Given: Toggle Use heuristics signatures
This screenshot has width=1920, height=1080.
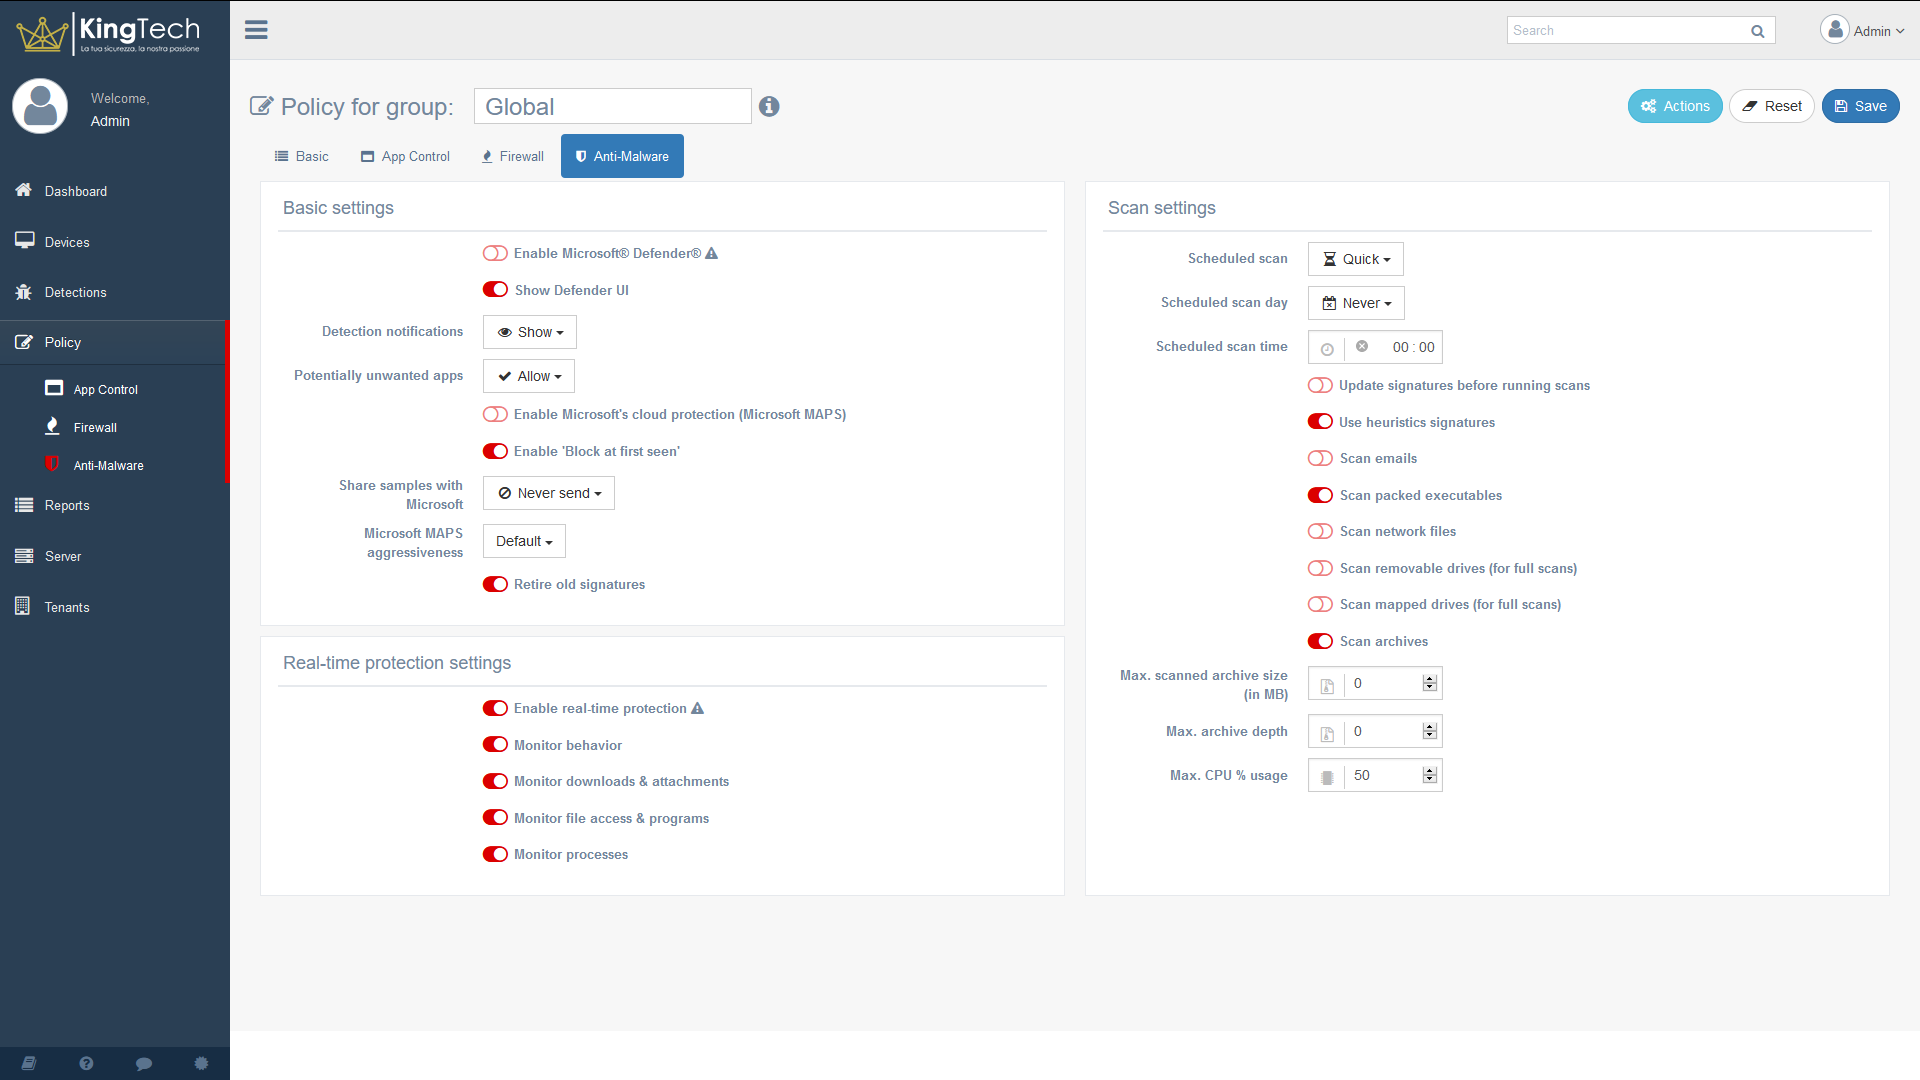Looking at the screenshot, I should [1320, 422].
